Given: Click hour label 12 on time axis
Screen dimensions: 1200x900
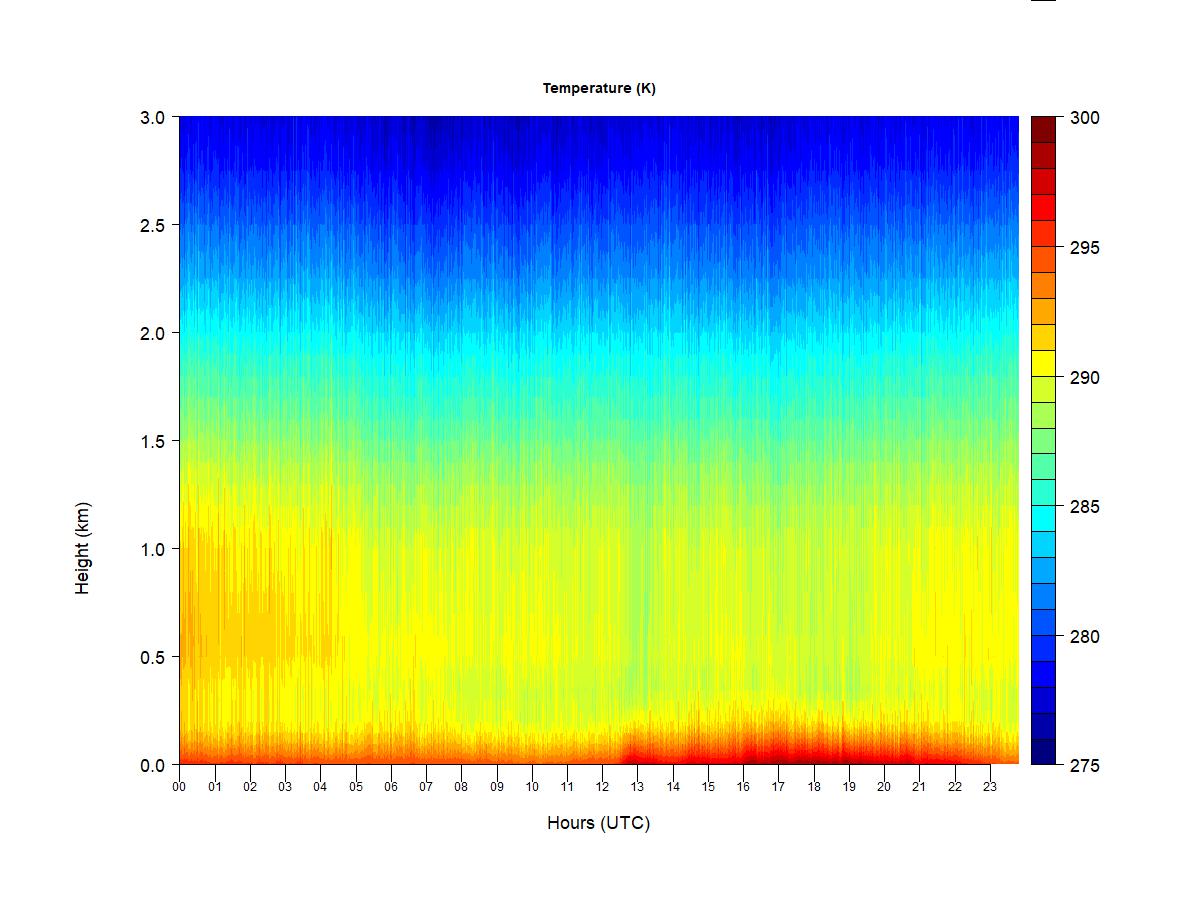Looking at the screenshot, I should (x=602, y=786).
